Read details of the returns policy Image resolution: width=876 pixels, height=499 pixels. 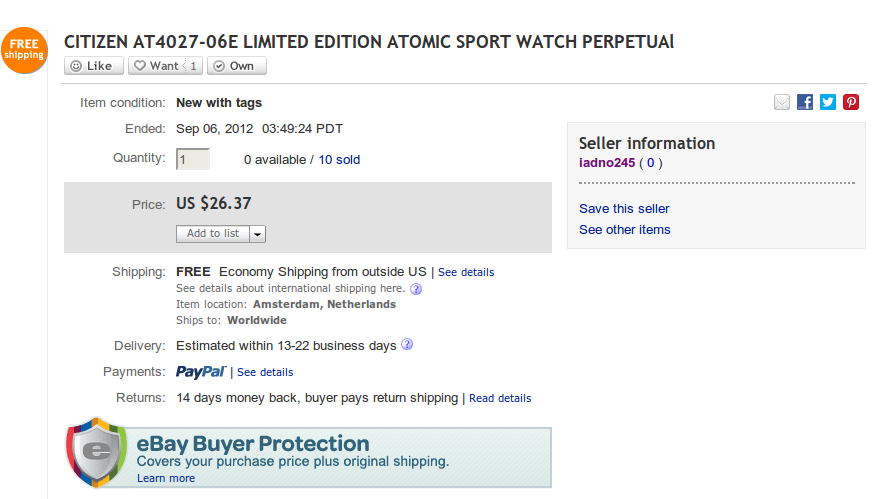point(500,398)
